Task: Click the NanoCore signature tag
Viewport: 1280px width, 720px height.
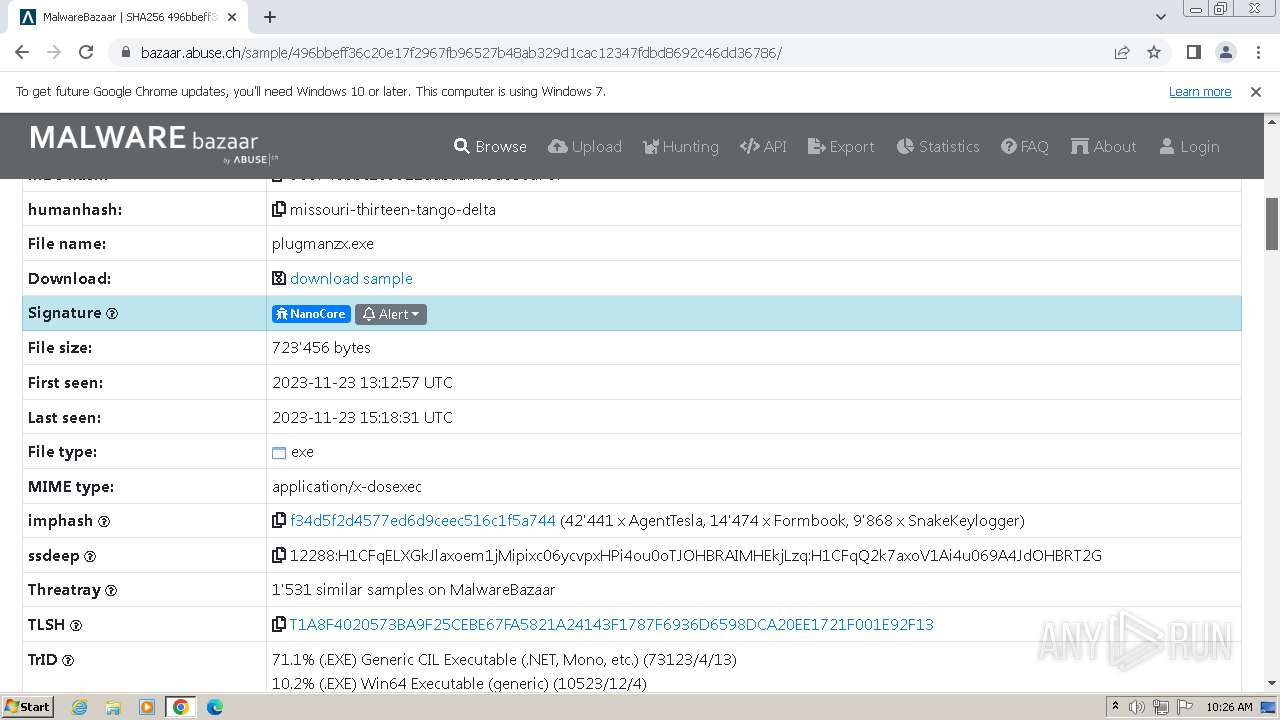Action: 311,314
